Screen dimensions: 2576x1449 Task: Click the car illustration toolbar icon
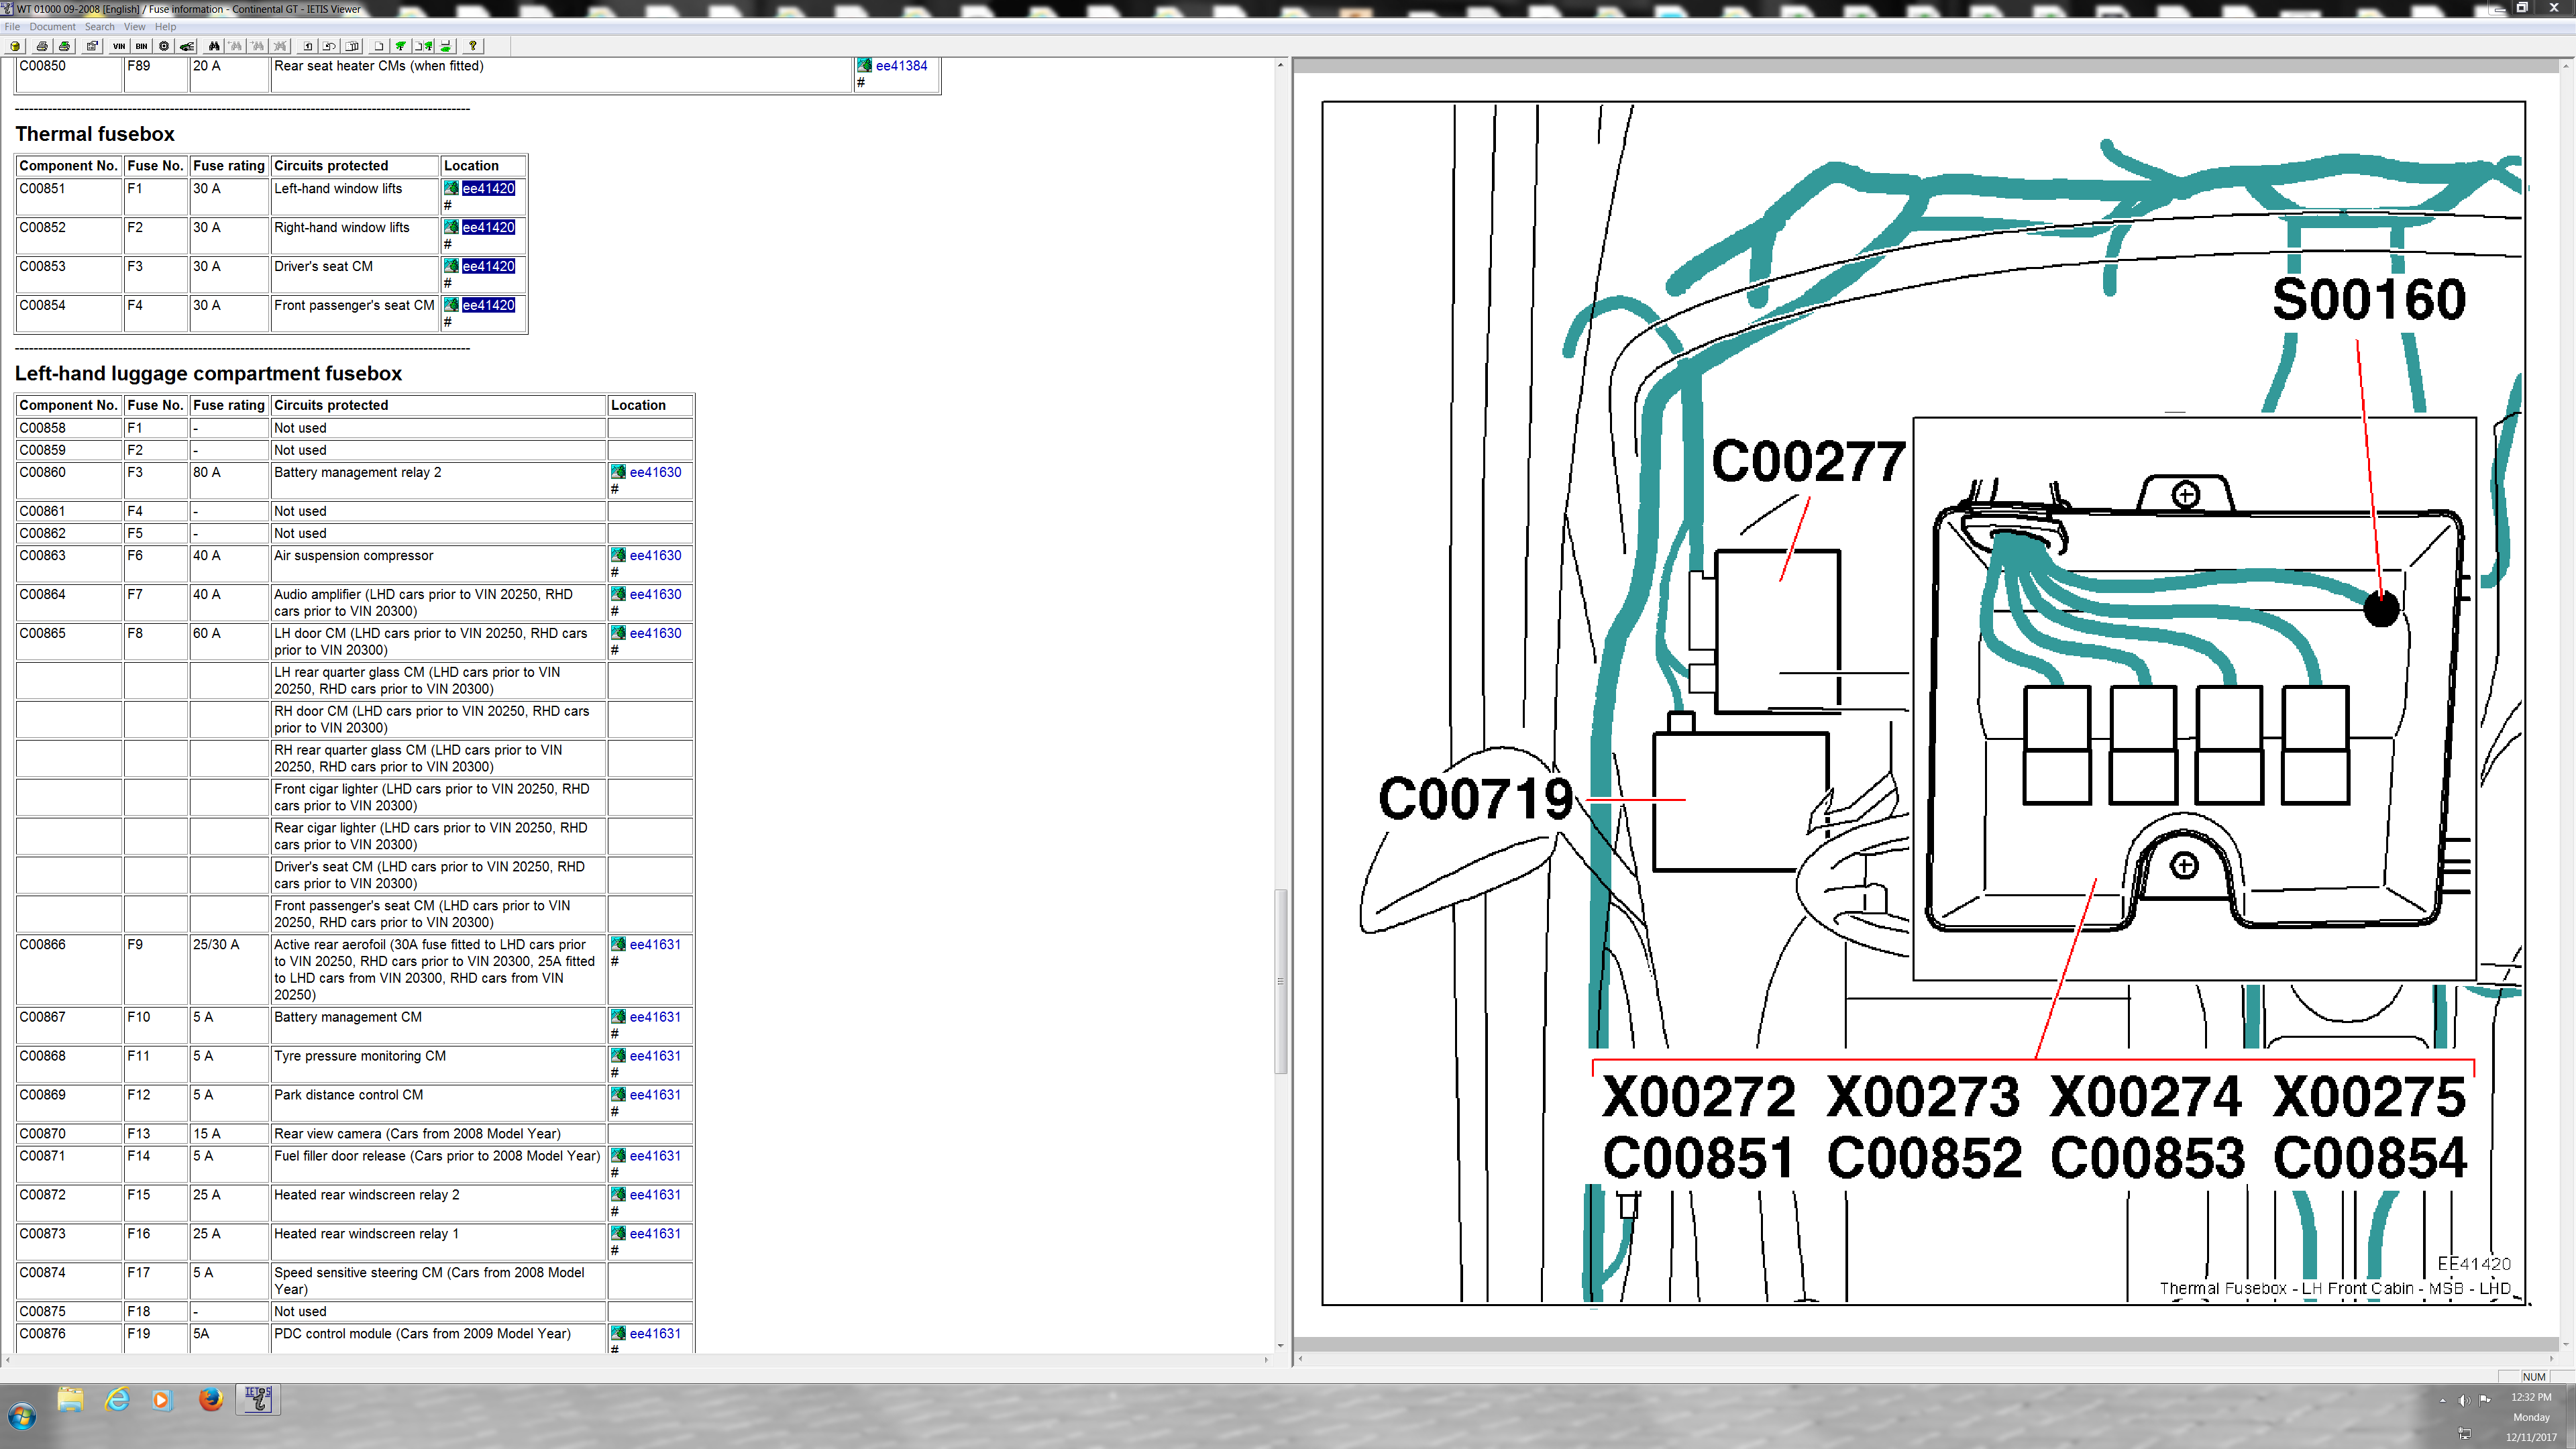[x=187, y=46]
